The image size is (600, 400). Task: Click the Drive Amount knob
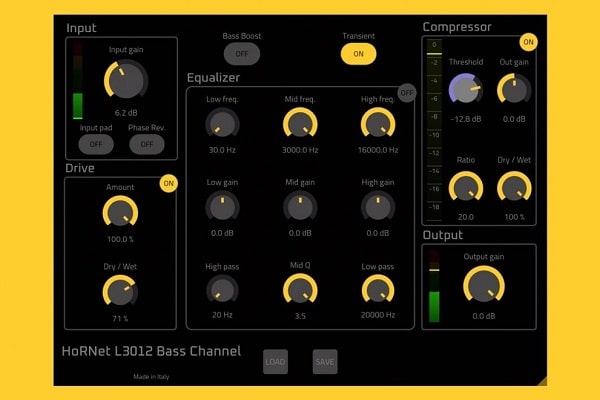(x=120, y=212)
